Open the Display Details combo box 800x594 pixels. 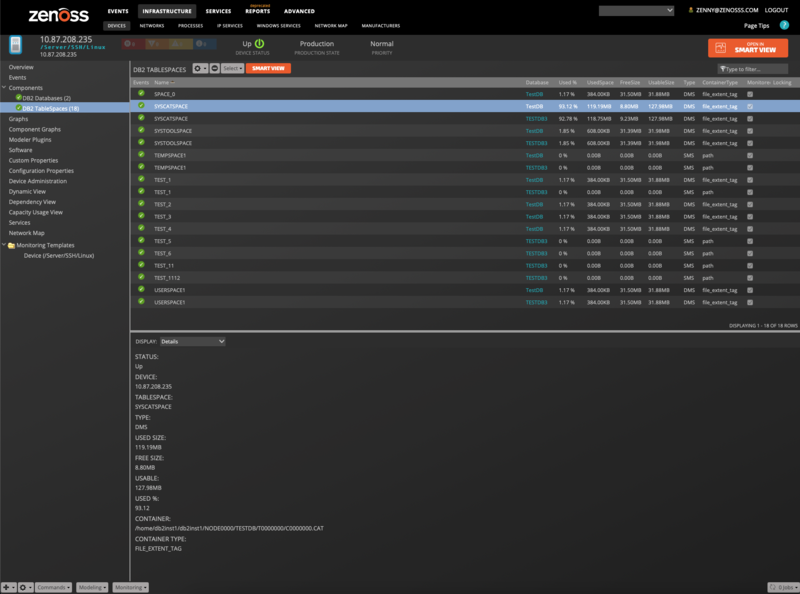[x=192, y=341]
